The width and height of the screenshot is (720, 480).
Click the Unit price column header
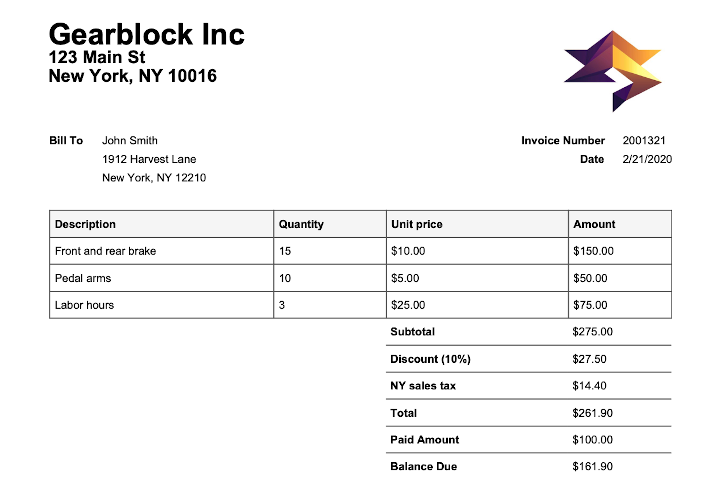coord(477,224)
